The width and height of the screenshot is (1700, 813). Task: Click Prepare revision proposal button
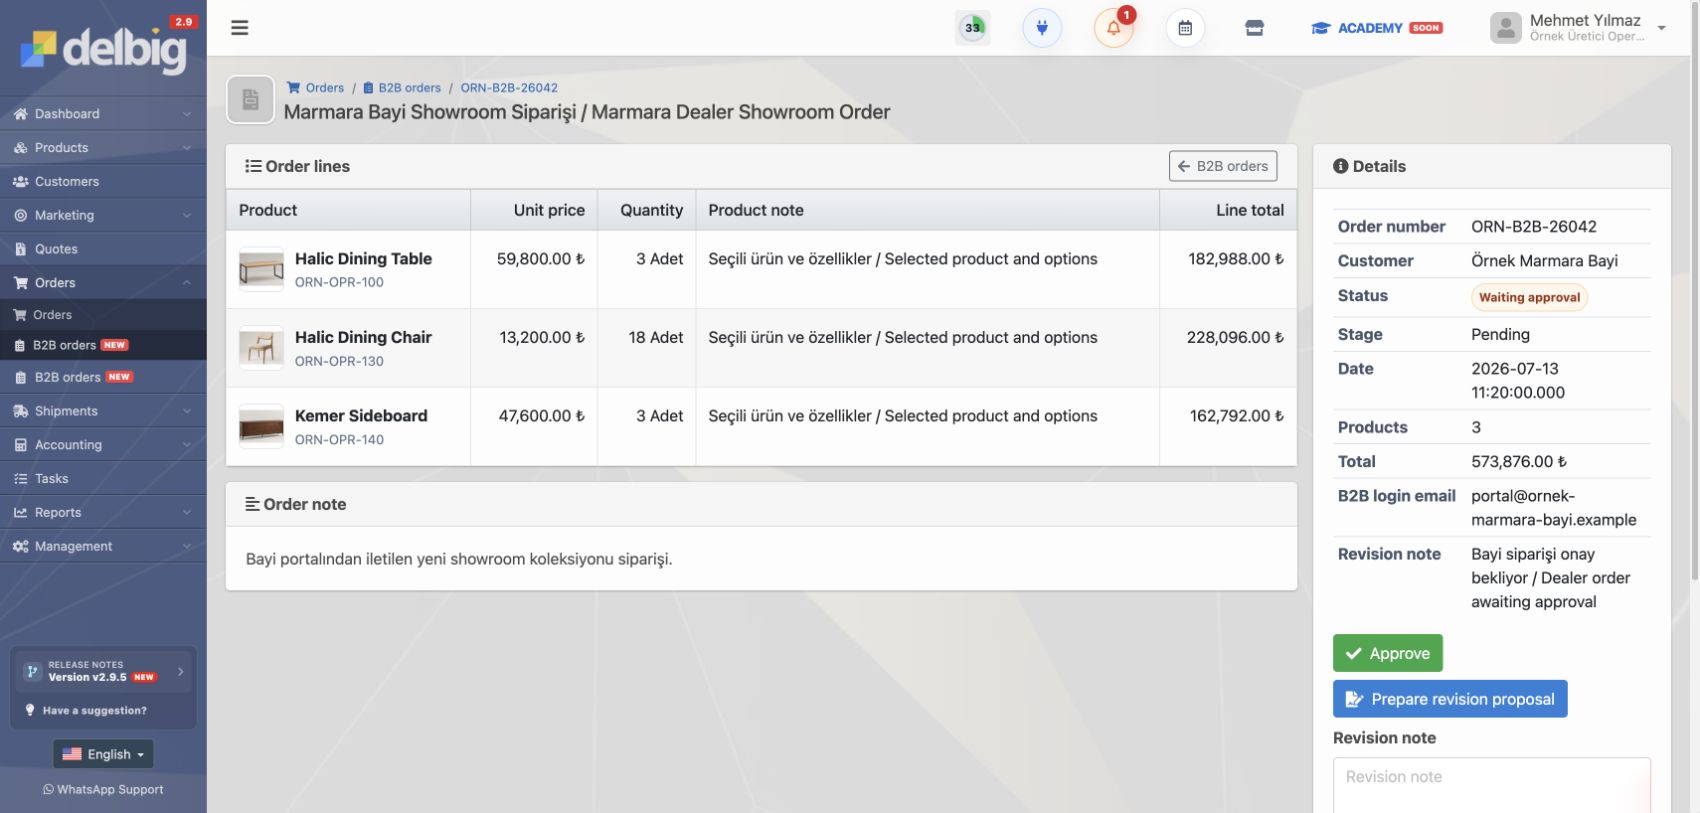1450,699
